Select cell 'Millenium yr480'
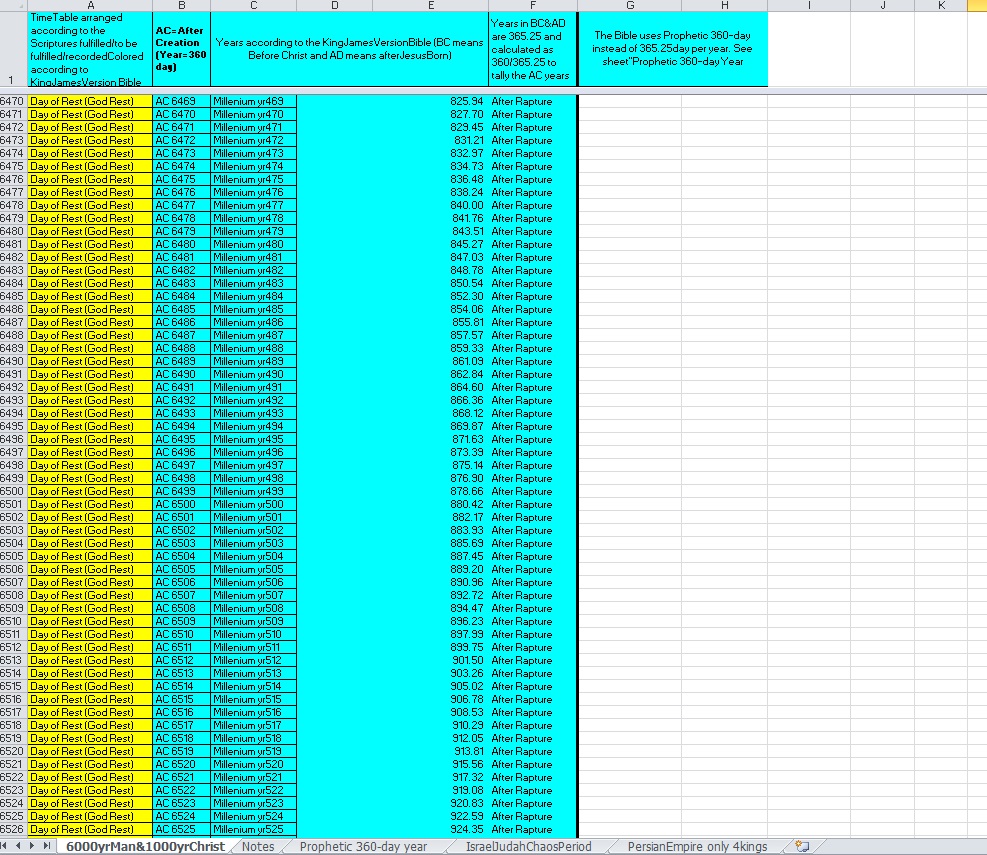Image resolution: width=987 pixels, height=855 pixels. (x=253, y=244)
